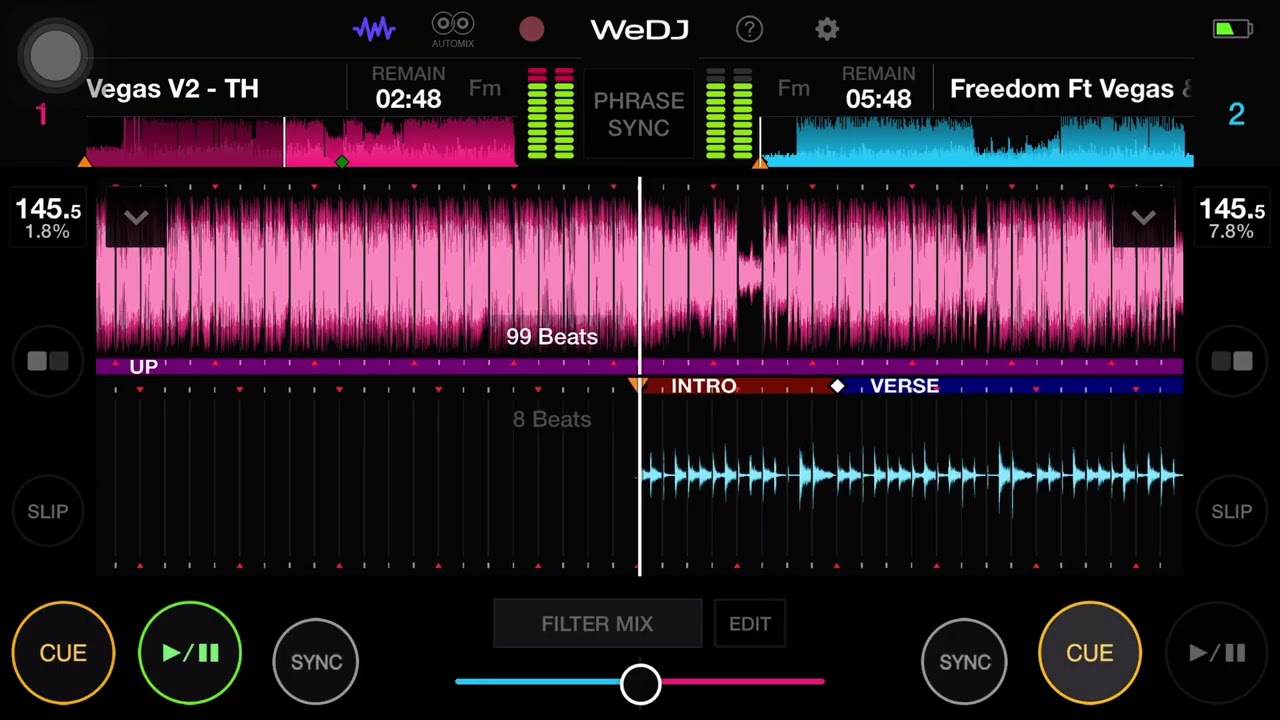Pause deck 1 playback
This screenshot has height=720, width=1280.
190,653
